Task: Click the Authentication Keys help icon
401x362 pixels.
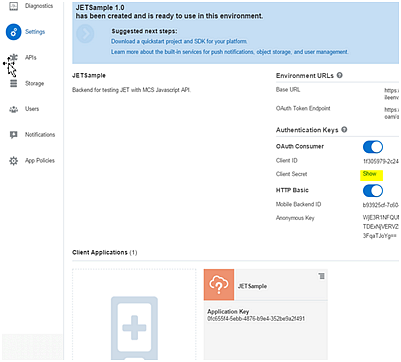Action: pos(344,130)
